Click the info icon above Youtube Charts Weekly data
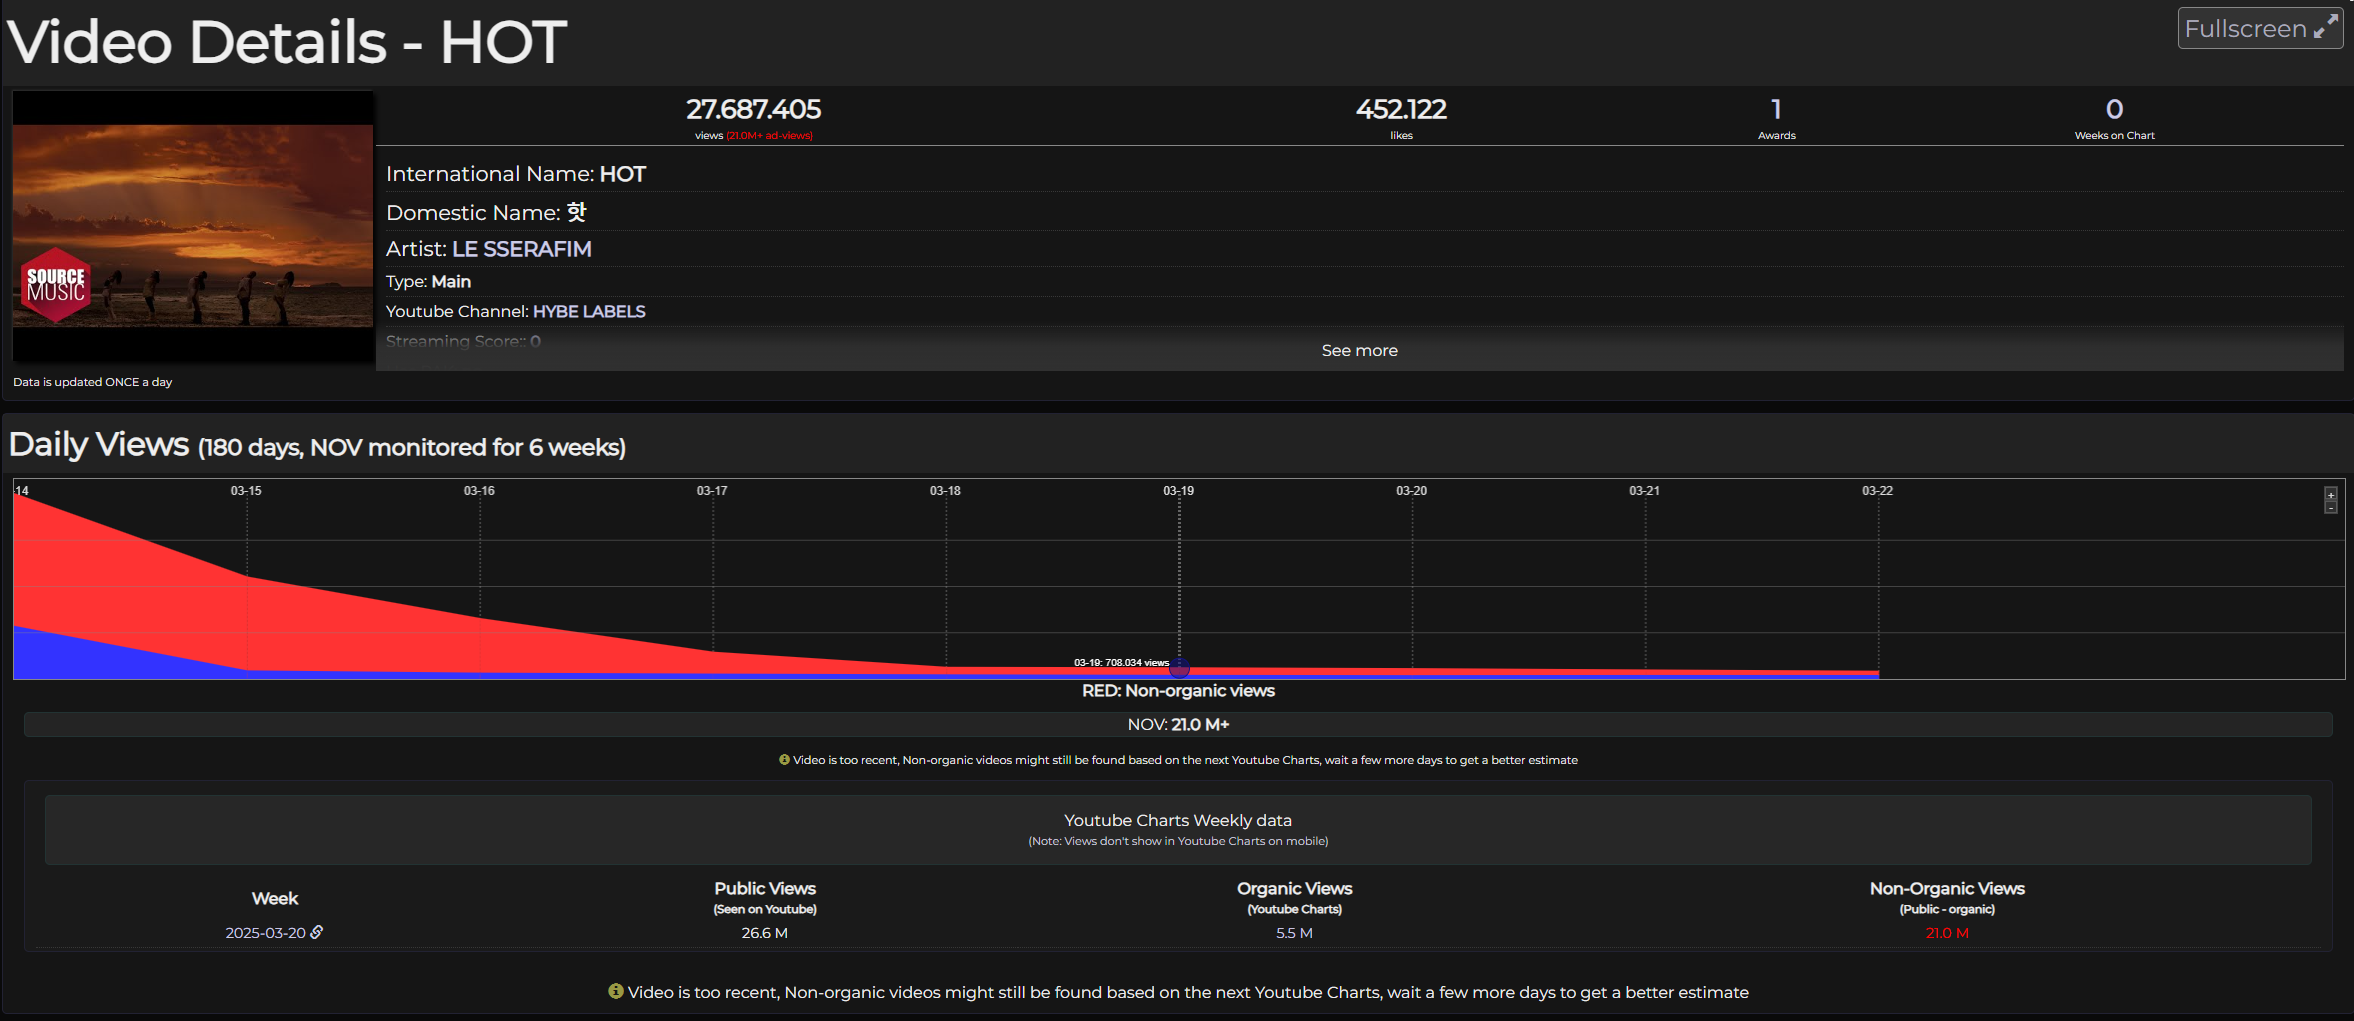The width and height of the screenshot is (2354, 1021). pos(784,760)
